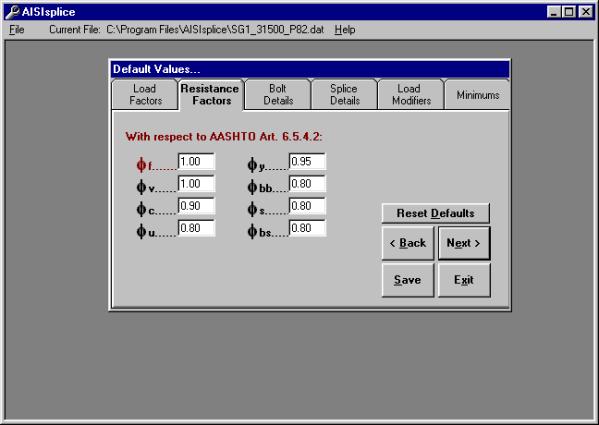Go to the Splice Details tab
The height and width of the screenshot is (425, 599).
(x=344, y=95)
